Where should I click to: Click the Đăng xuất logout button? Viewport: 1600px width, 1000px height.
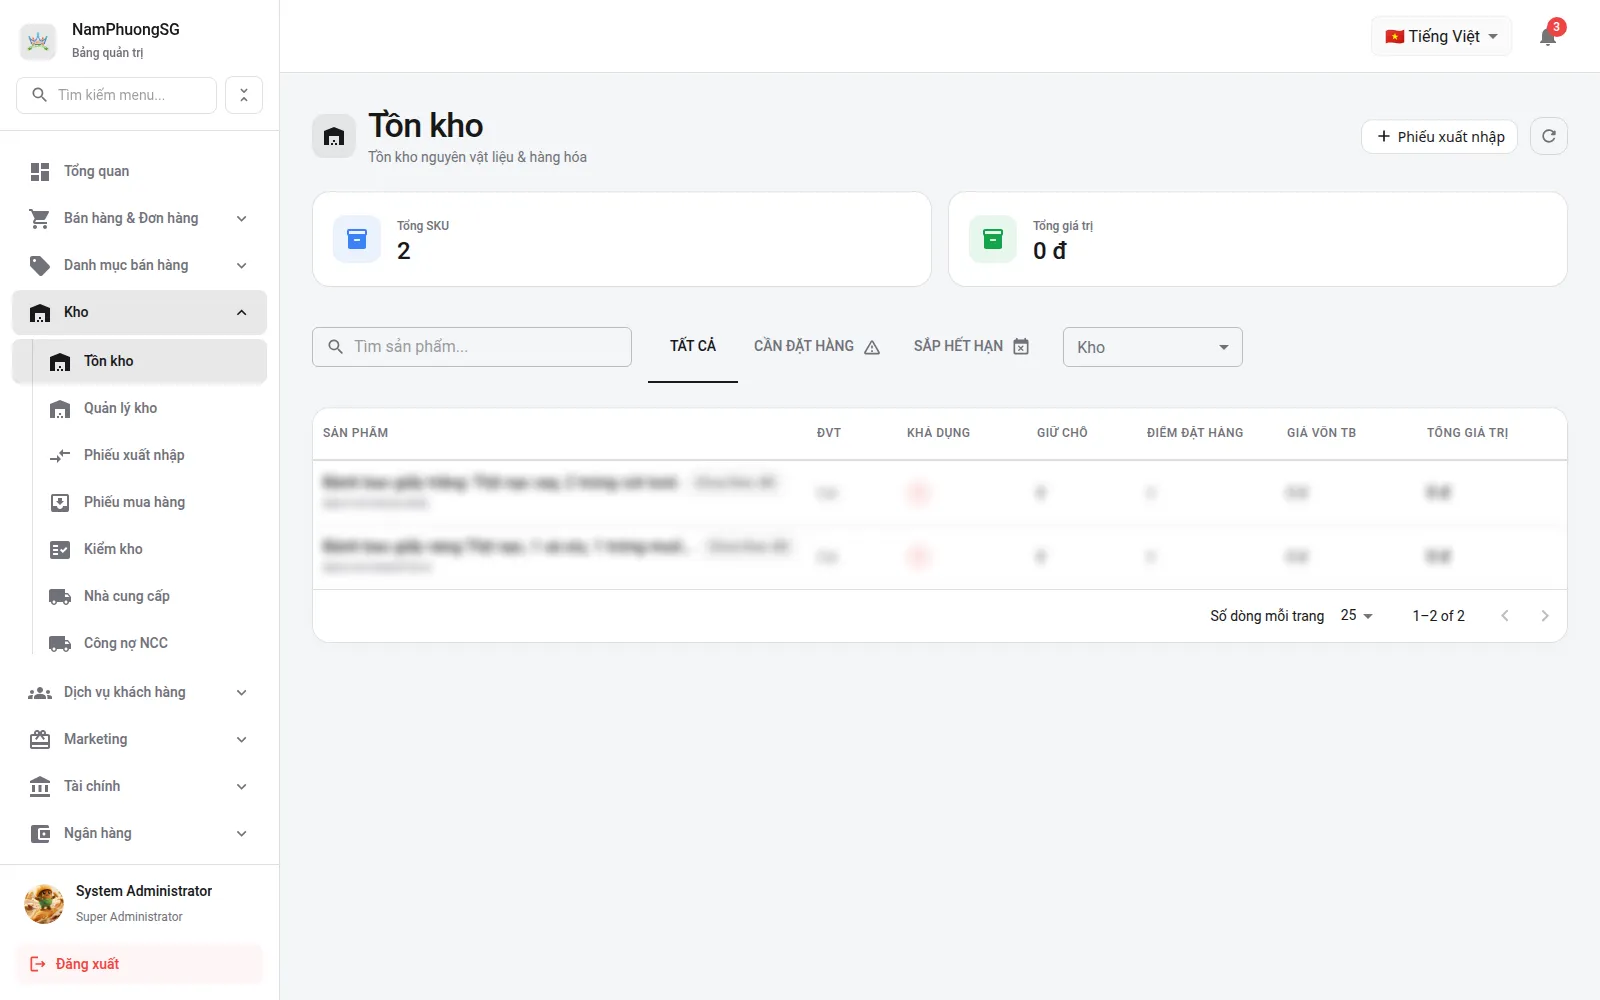click(x=139, y=964)
